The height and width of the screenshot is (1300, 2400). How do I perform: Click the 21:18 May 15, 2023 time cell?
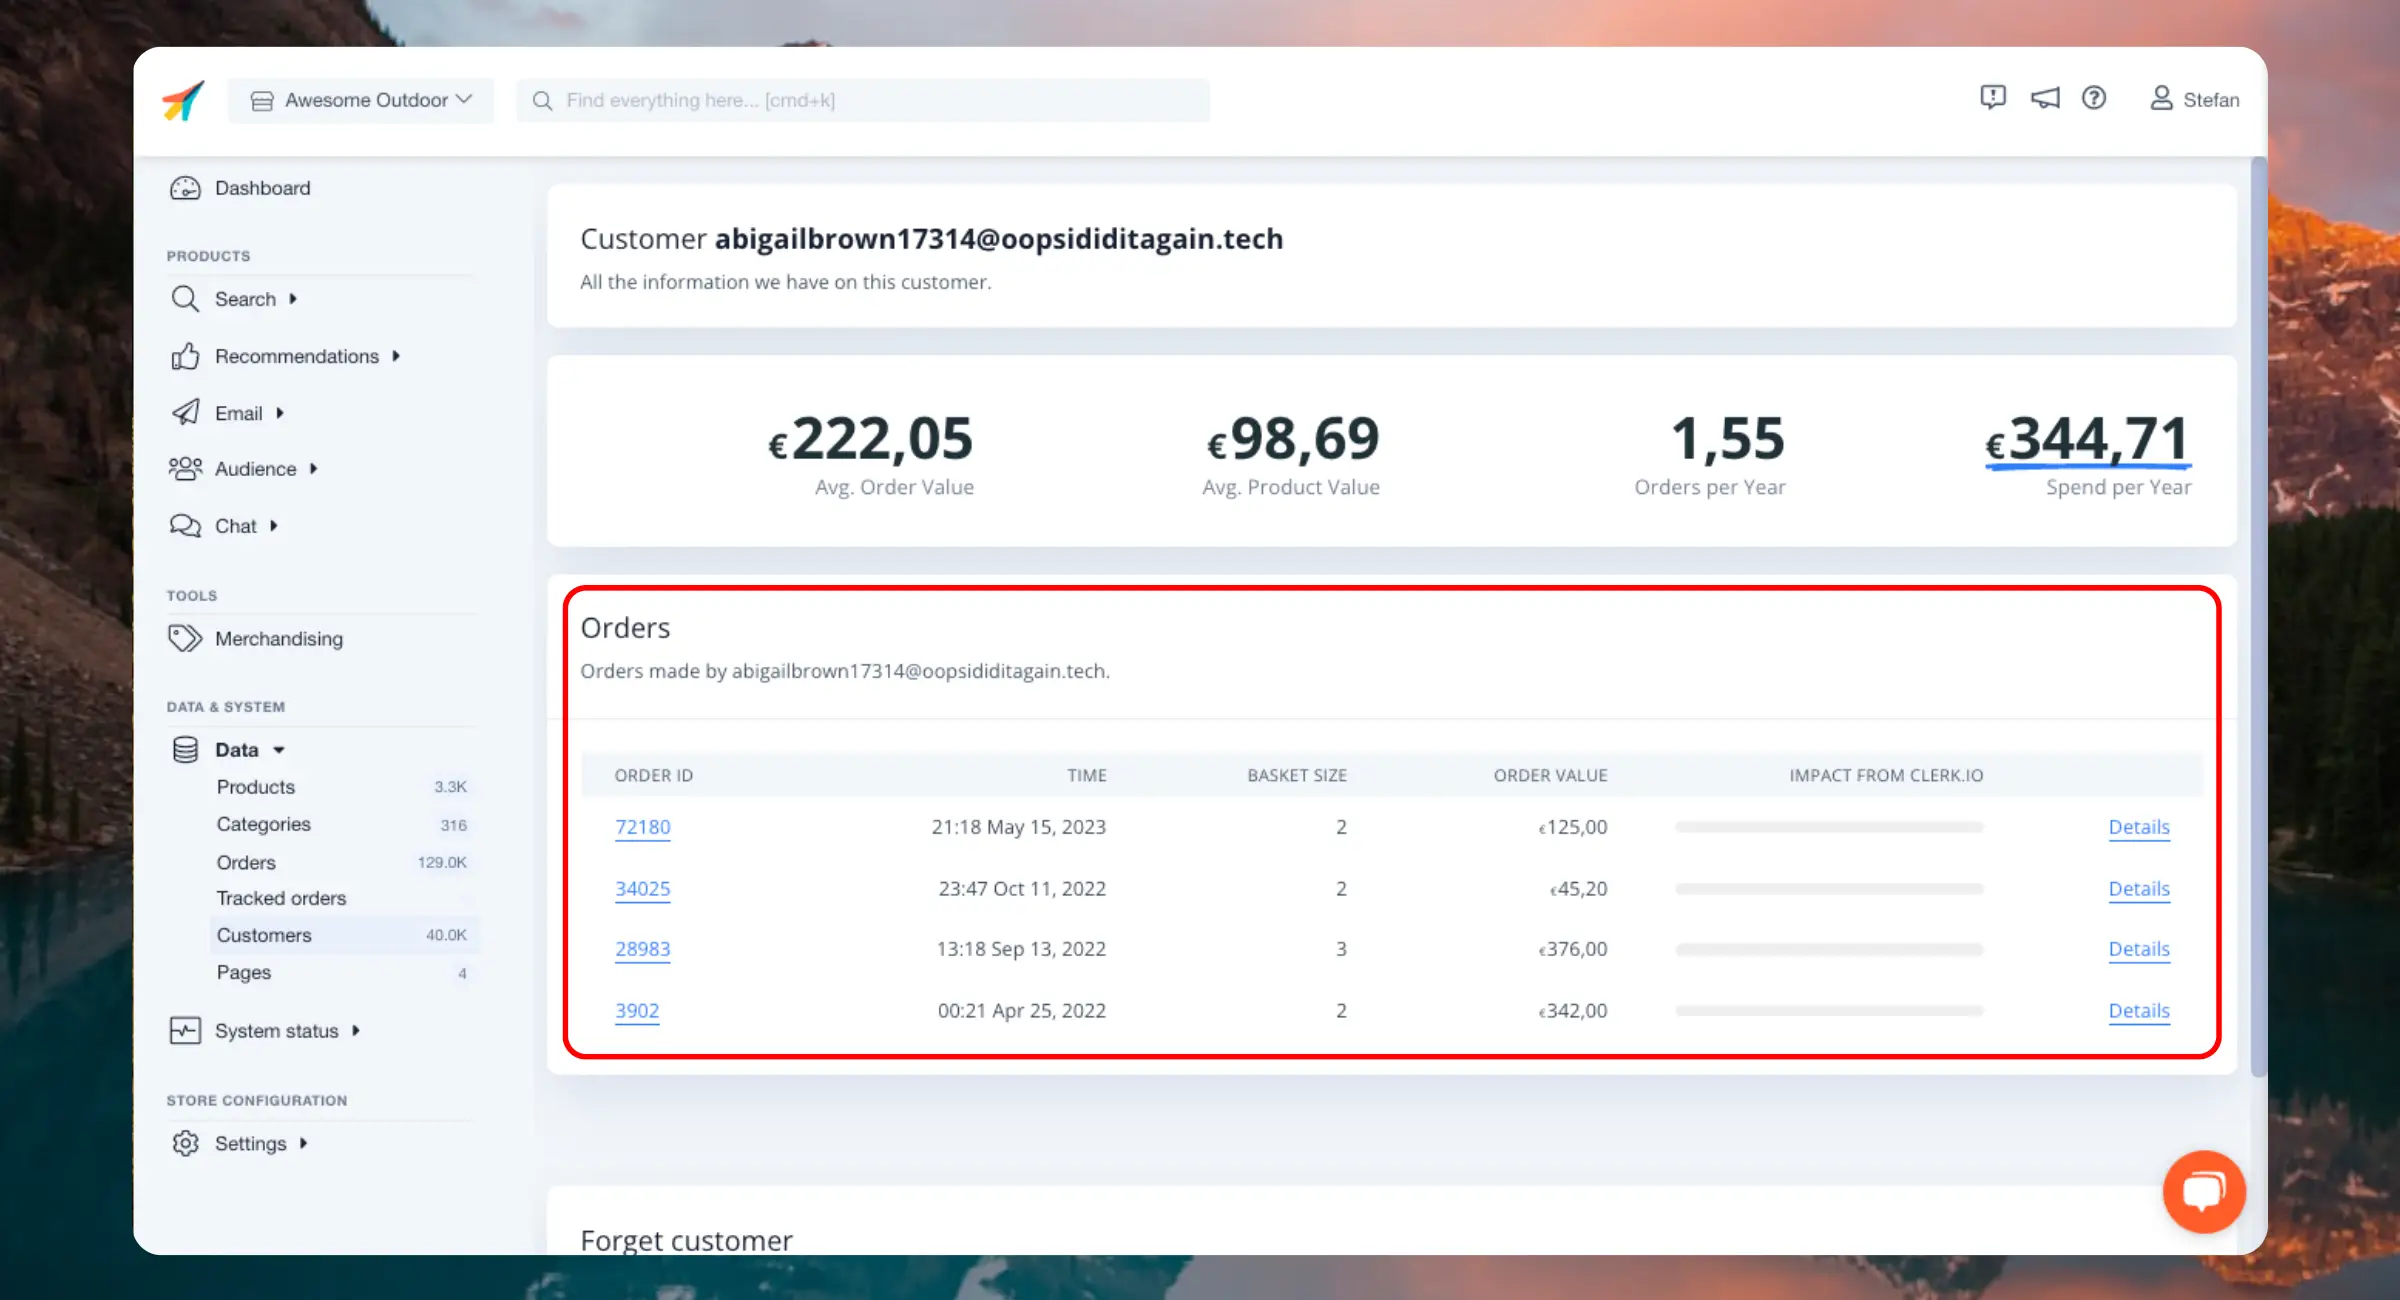1018,827
